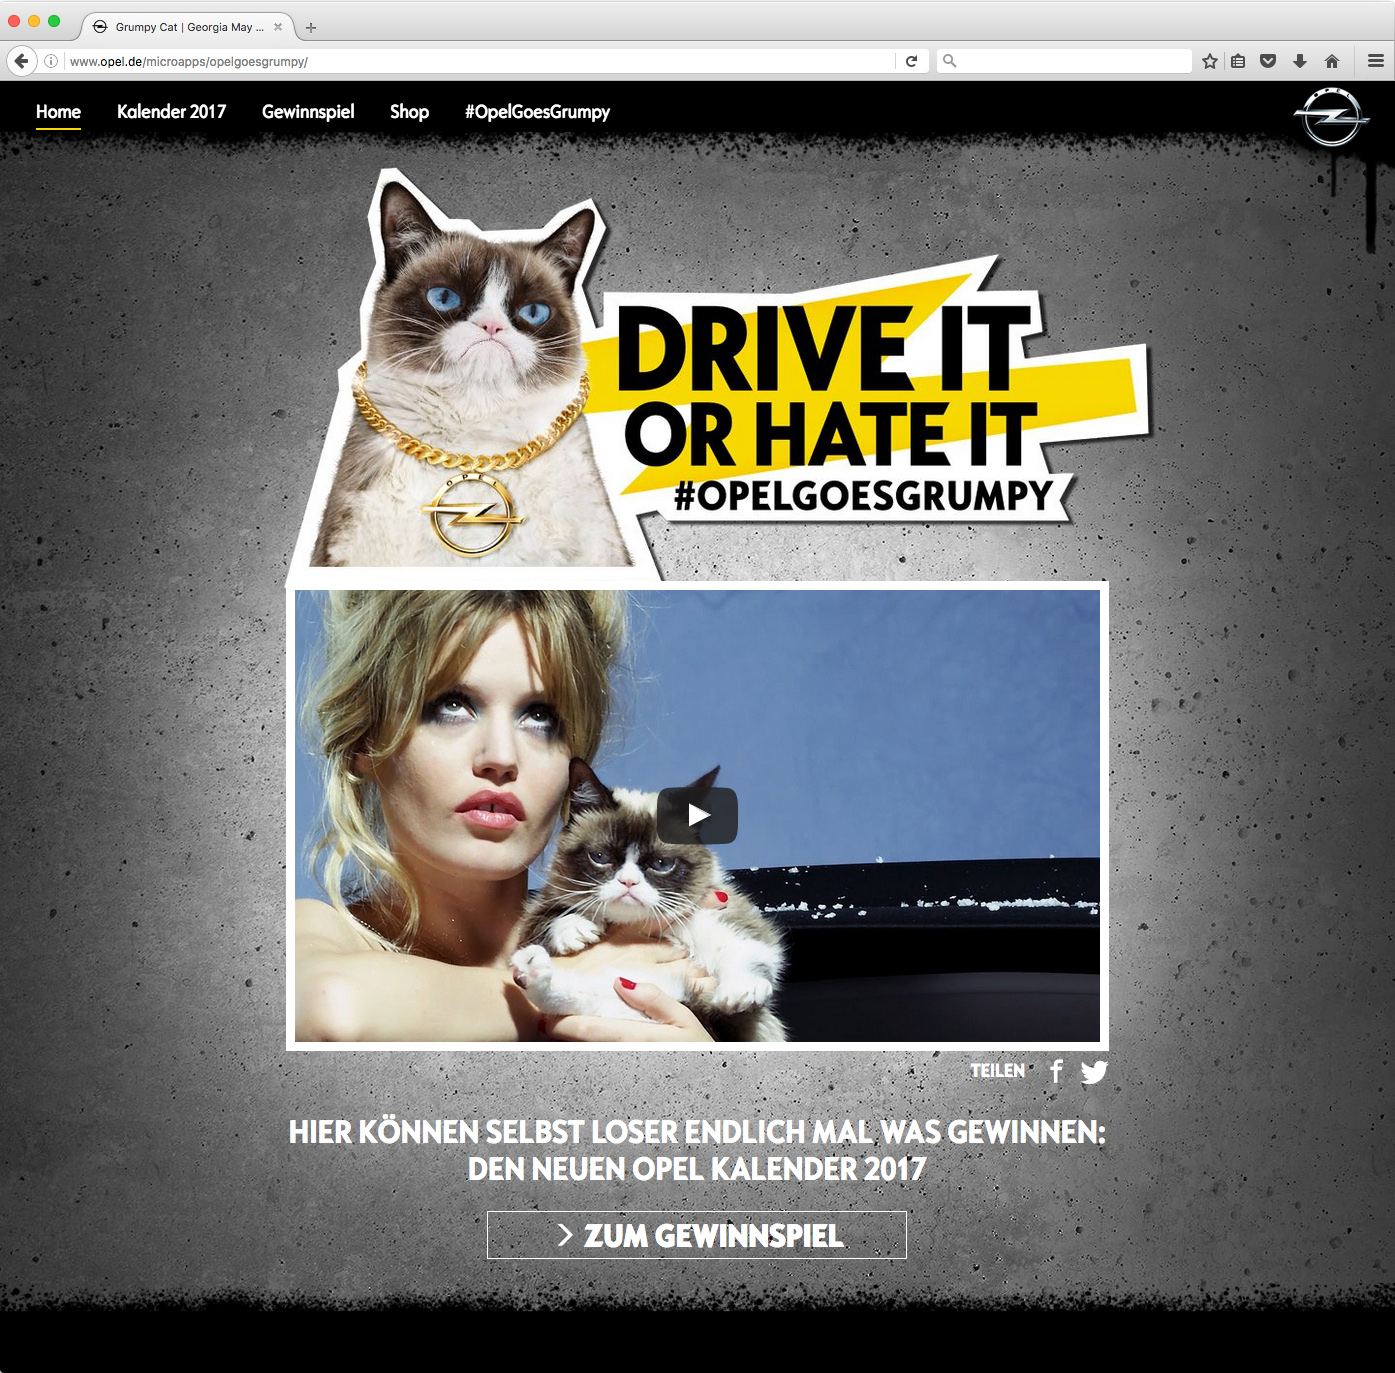Viewport: 1395px width, 1373px height.
Task: Click the Hier können selbst Loser headline
Action: coord(697,1150)
